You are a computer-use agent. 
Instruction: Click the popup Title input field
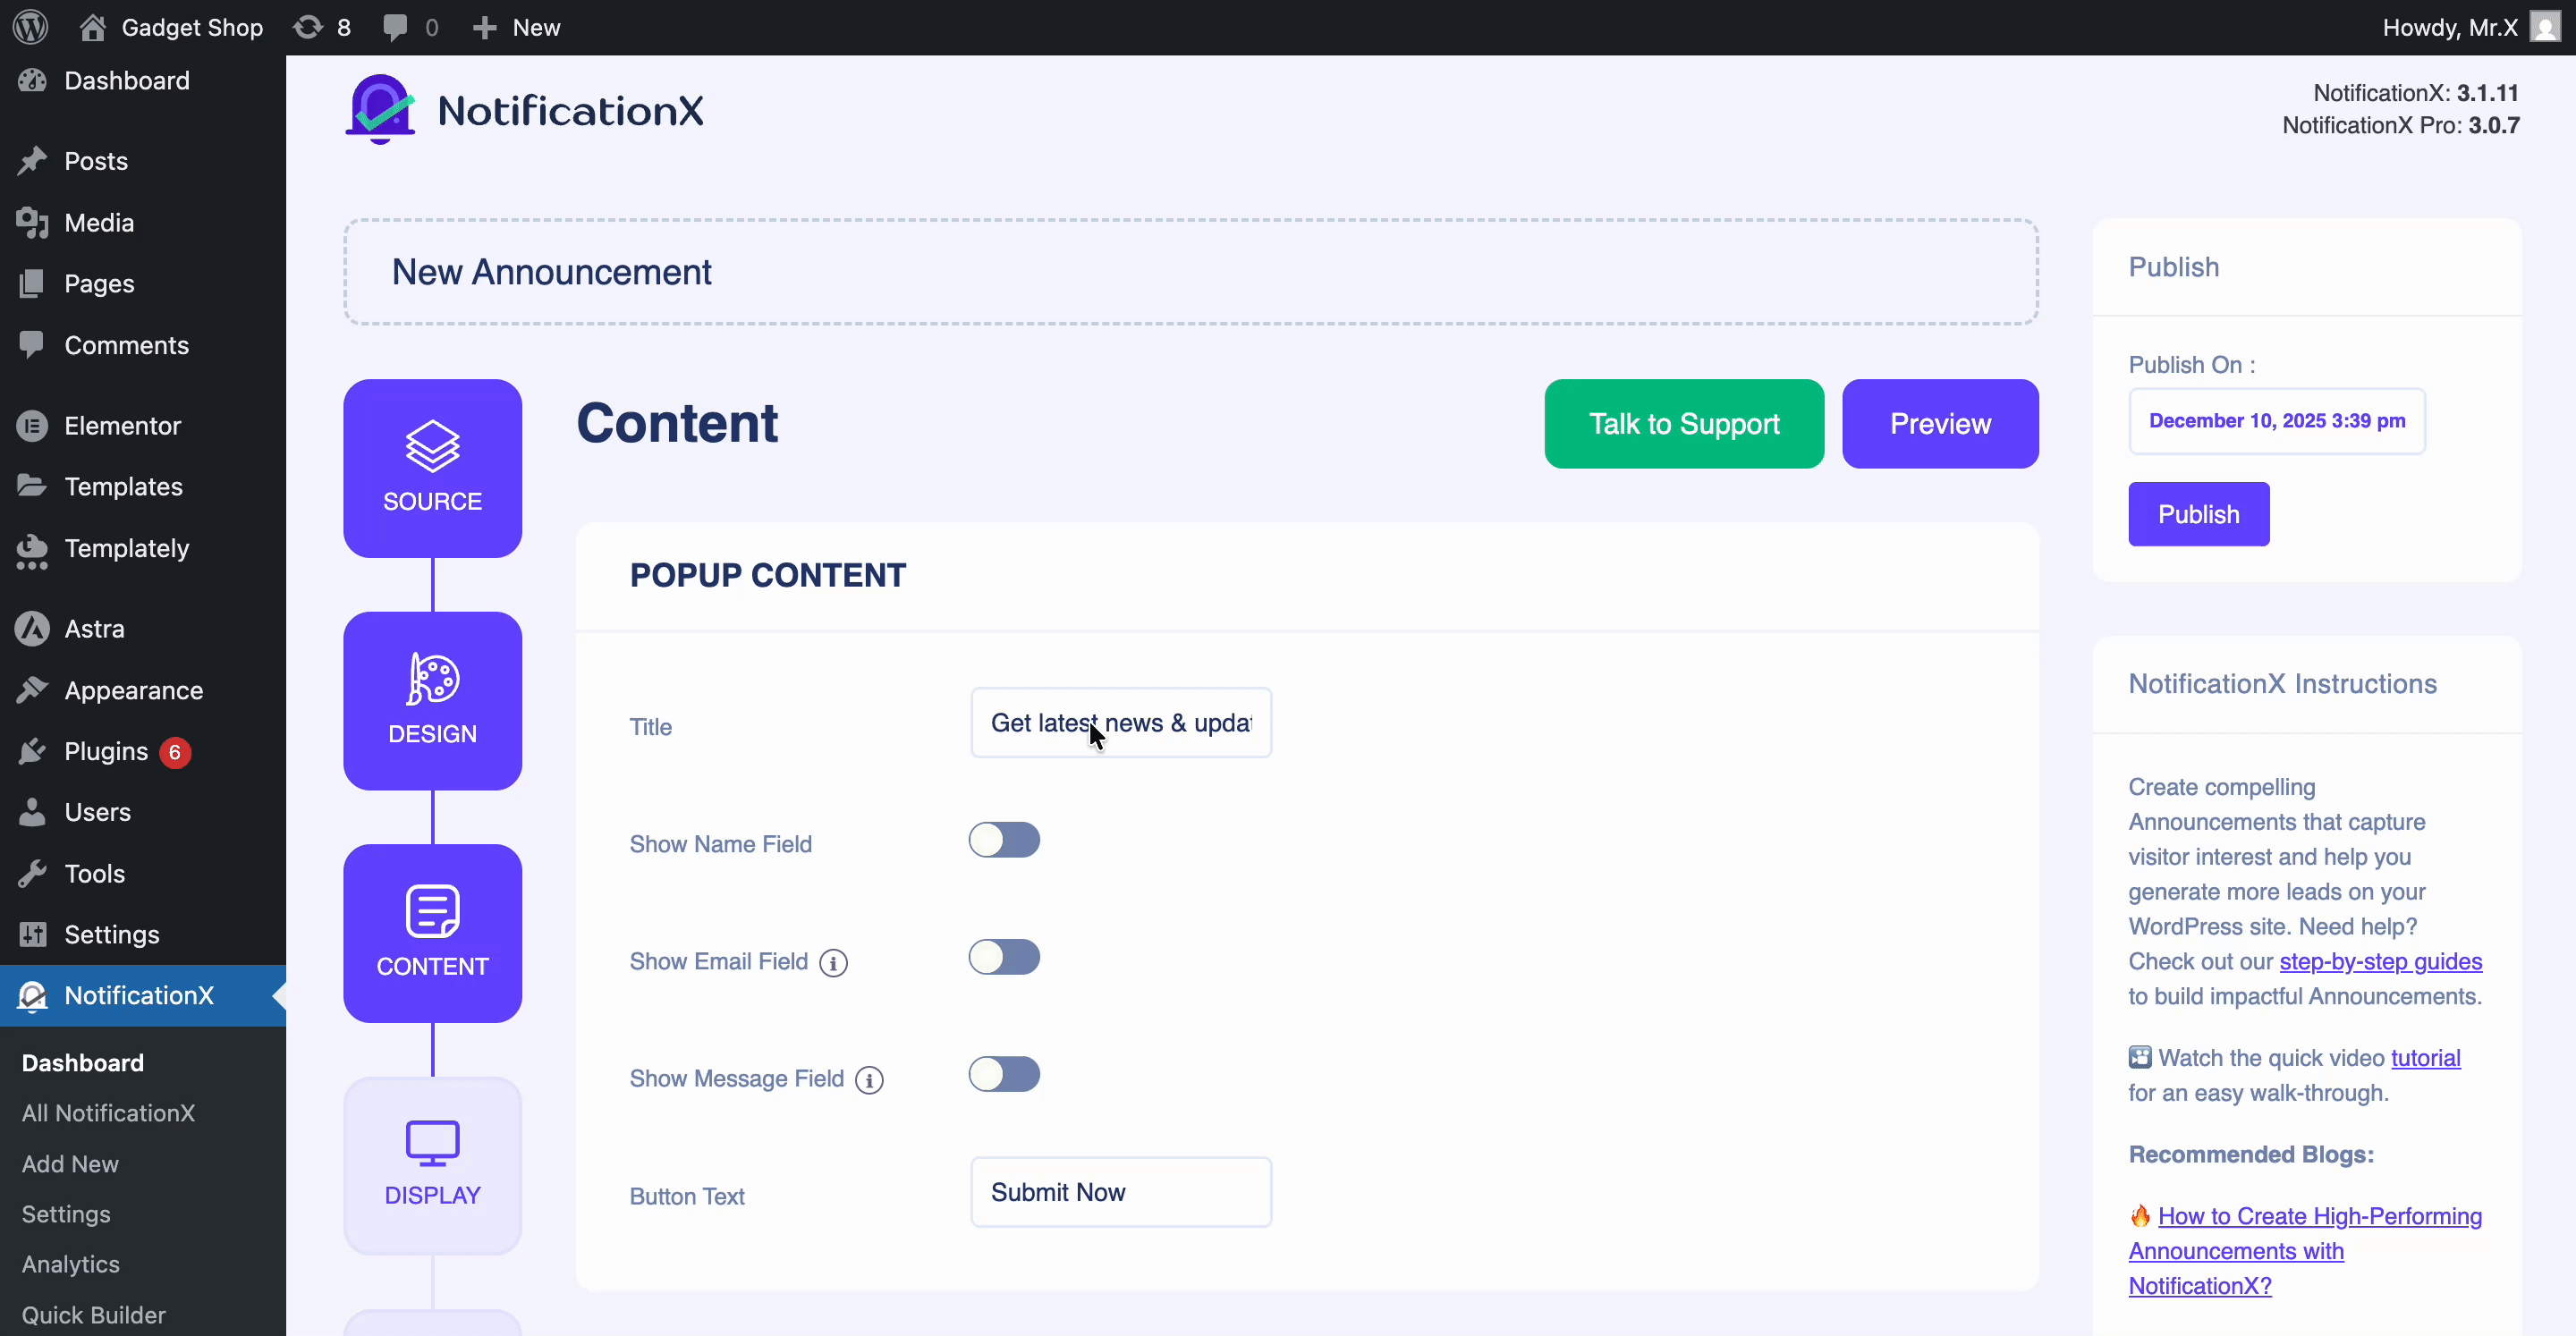pyautogui.click(x=1120, y=722)
